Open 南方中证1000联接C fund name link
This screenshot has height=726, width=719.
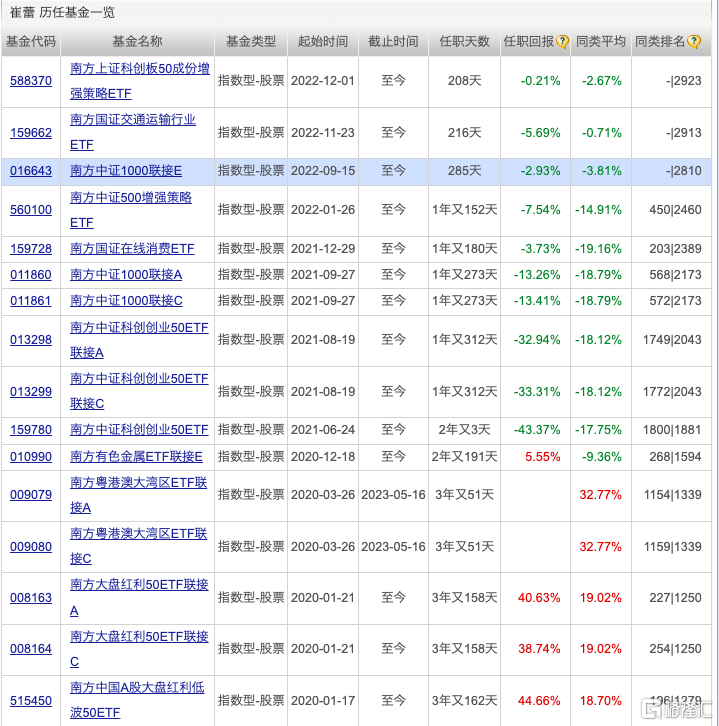126,300
